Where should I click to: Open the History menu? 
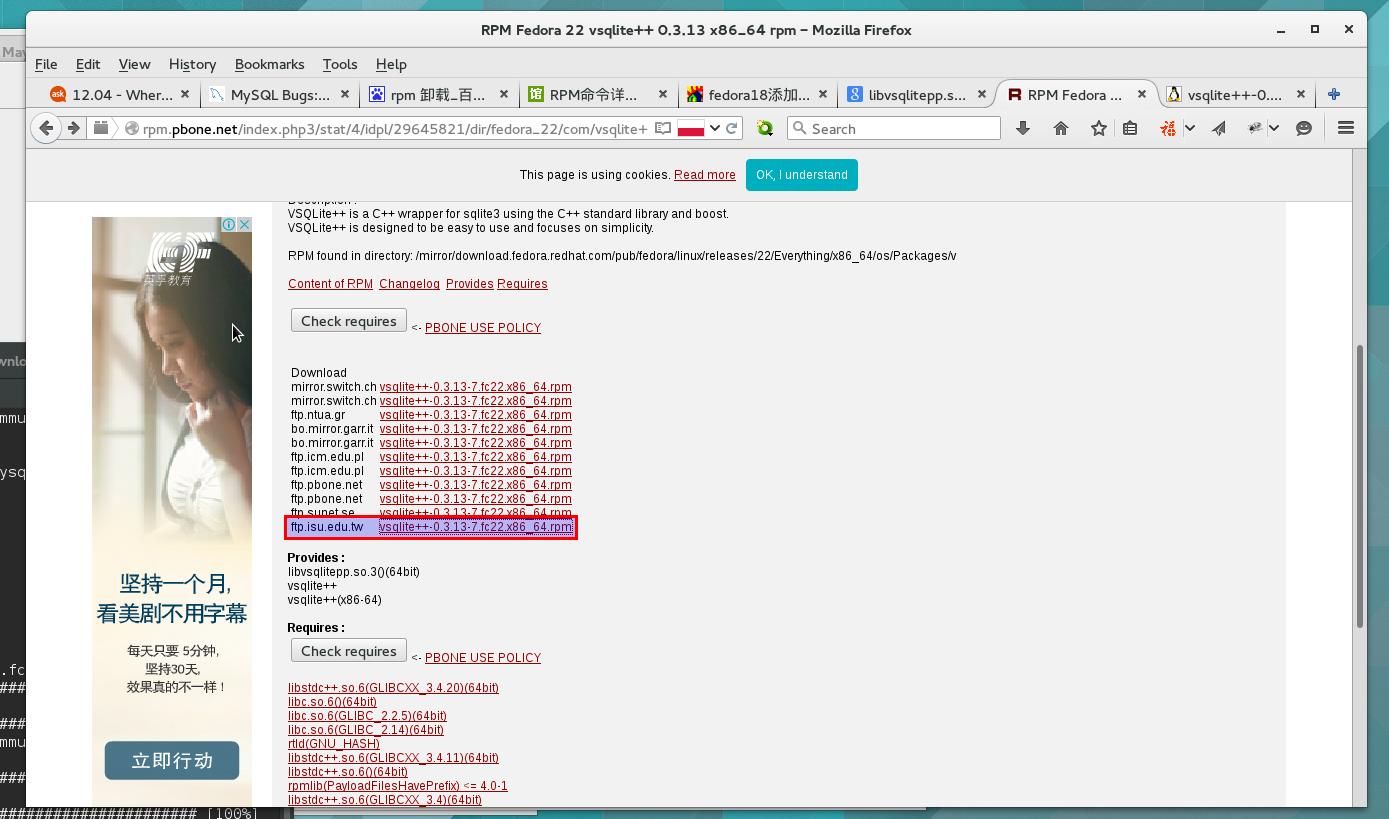(x=192, y=64)
